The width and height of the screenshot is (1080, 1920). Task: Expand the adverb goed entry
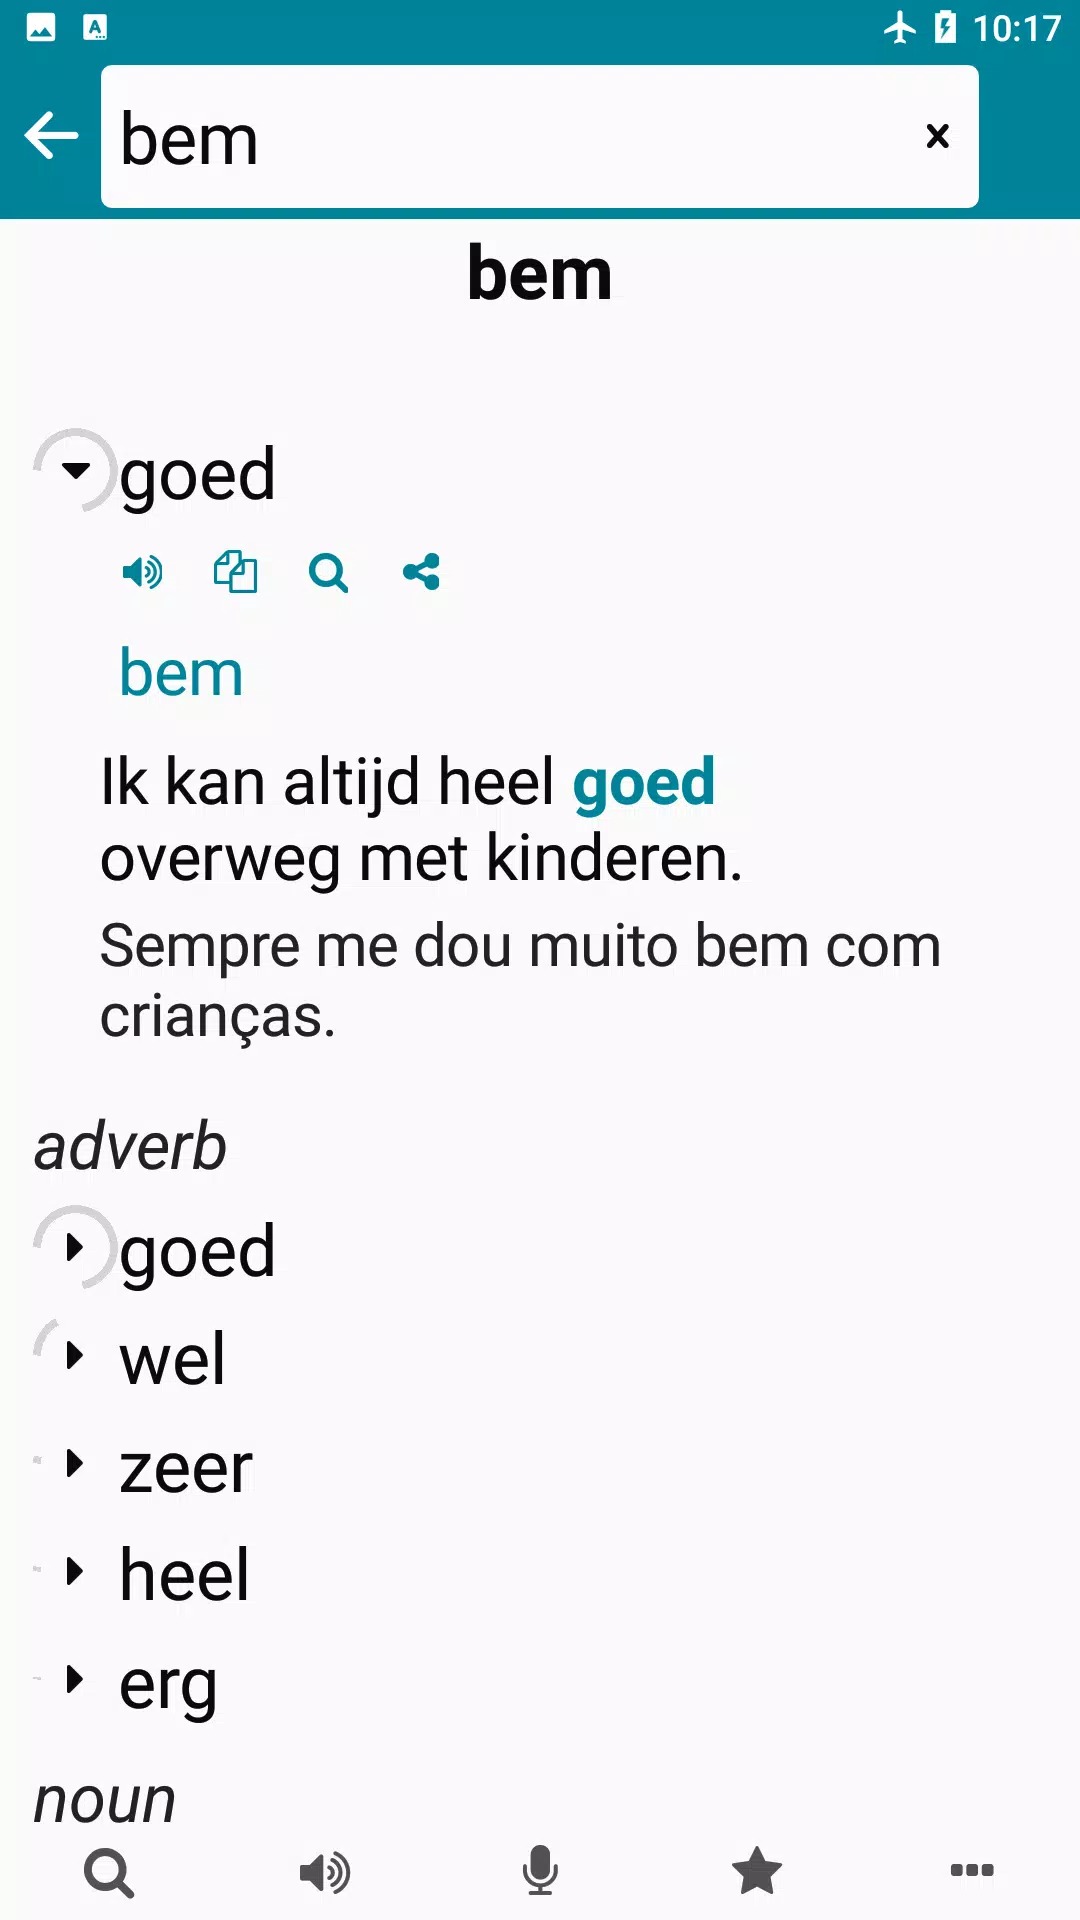[75, 1248]
